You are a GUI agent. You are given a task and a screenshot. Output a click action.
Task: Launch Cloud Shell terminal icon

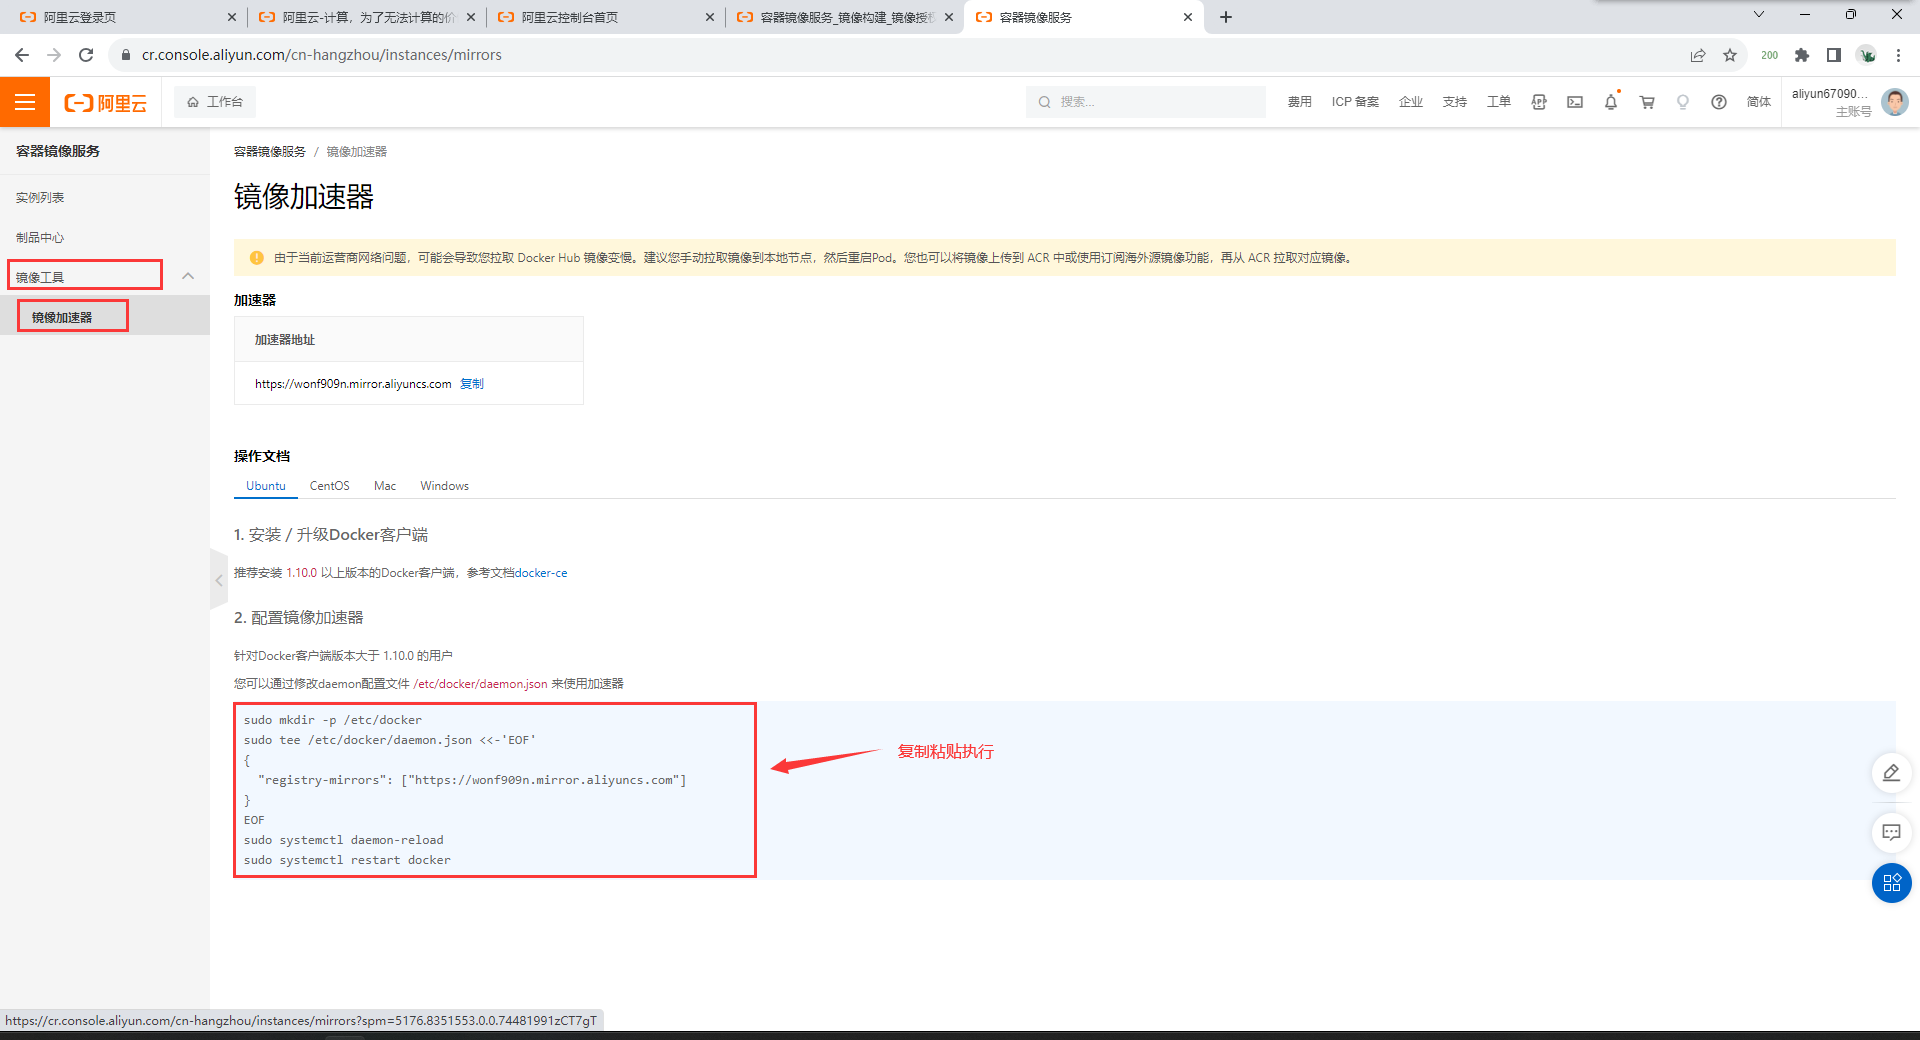1575,102
